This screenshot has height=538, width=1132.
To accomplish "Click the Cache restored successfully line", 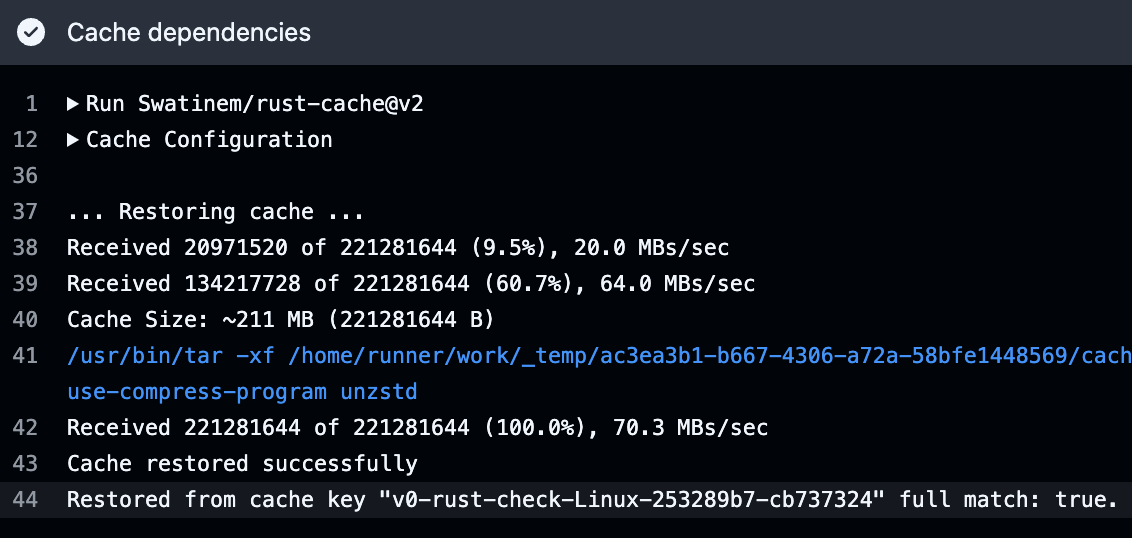I will click(243, 464).
